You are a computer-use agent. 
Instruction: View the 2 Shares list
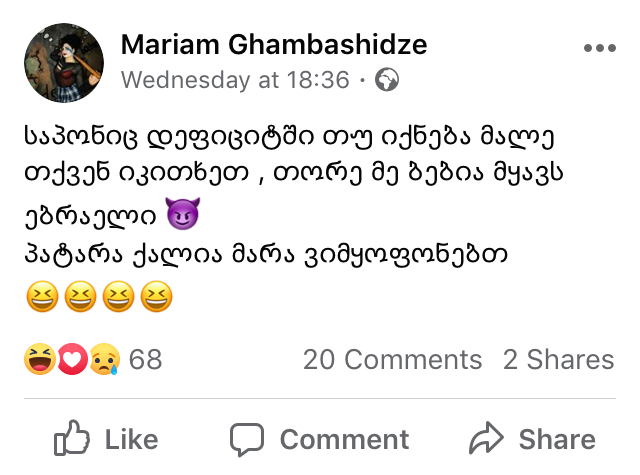click(558, 360)
